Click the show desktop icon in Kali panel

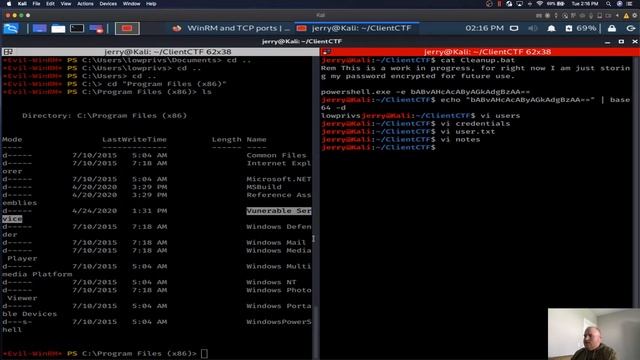[40, 28]
